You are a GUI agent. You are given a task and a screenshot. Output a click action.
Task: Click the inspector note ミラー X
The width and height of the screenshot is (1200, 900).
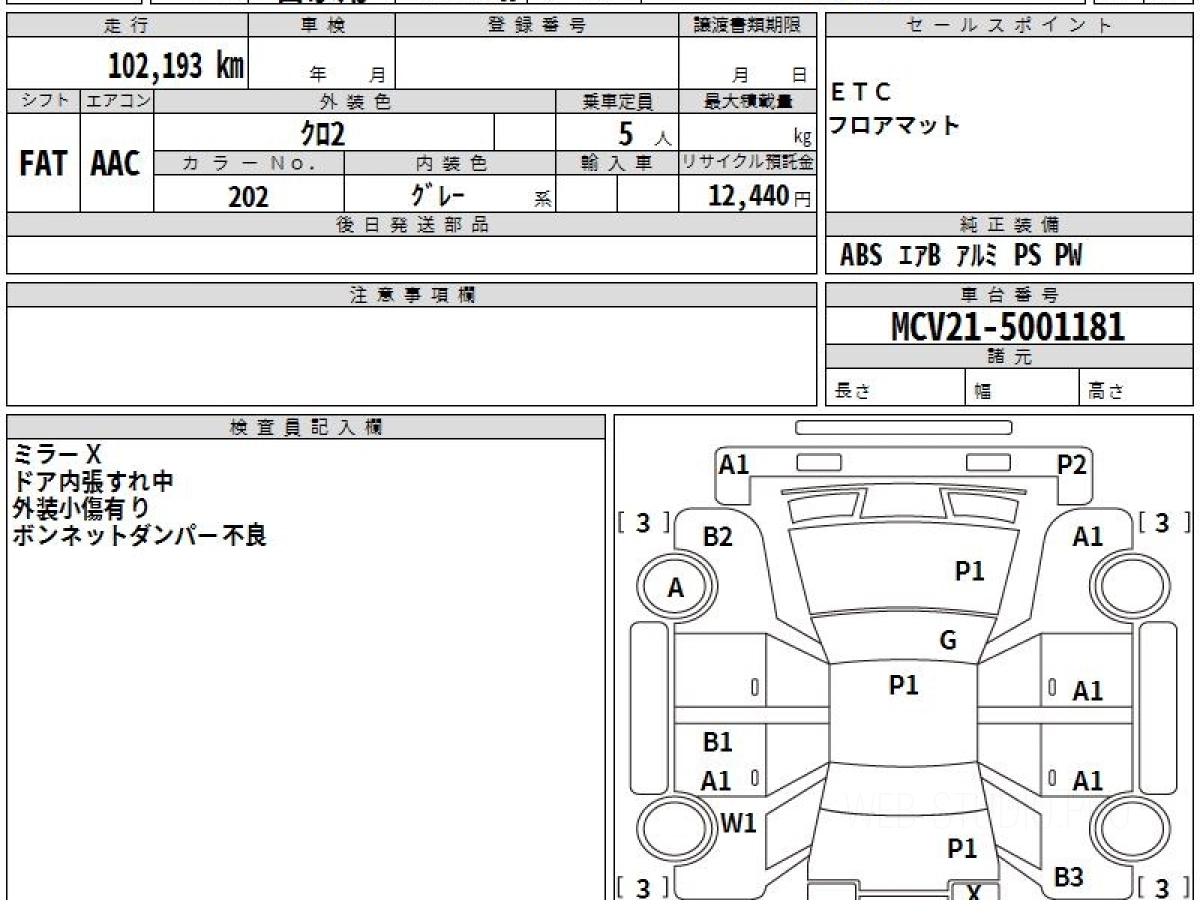57,454
